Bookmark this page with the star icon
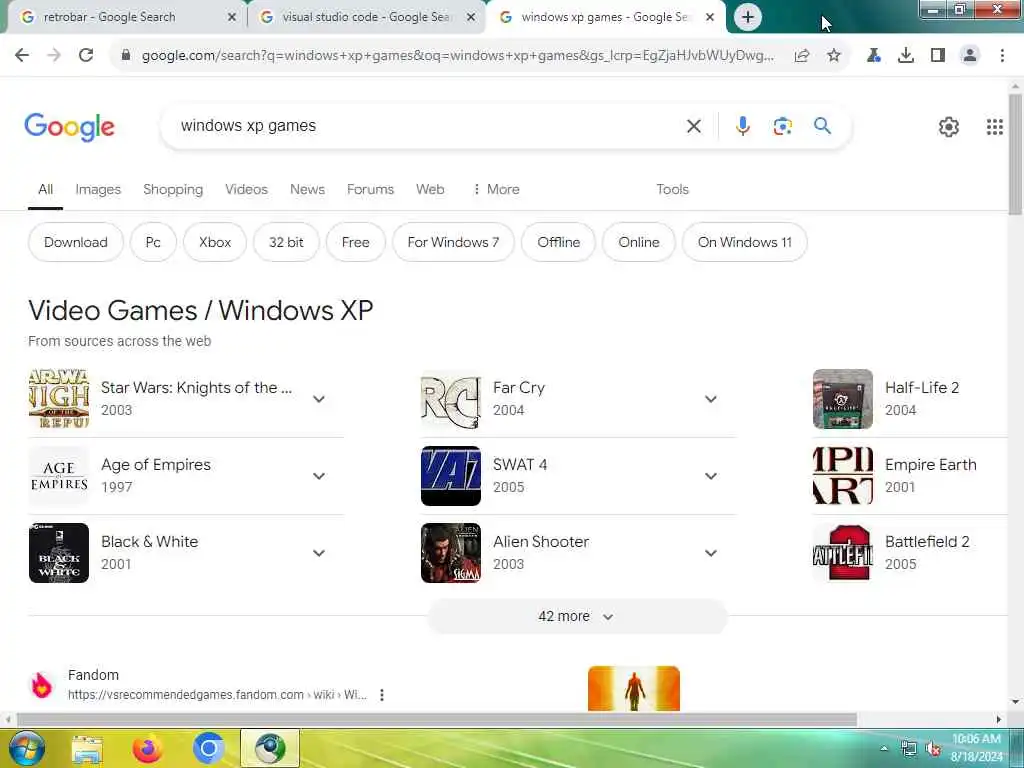The width and height of the screenshot is (1024, 768). click(834, 56)
